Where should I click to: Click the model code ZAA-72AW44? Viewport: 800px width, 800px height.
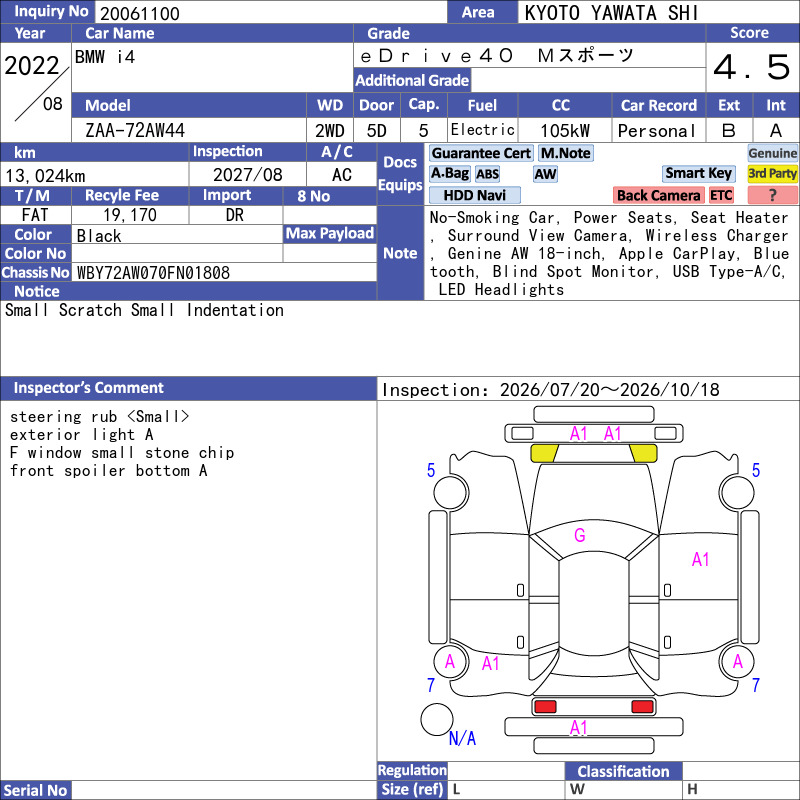pyautogui.click(x=135, y=131)
